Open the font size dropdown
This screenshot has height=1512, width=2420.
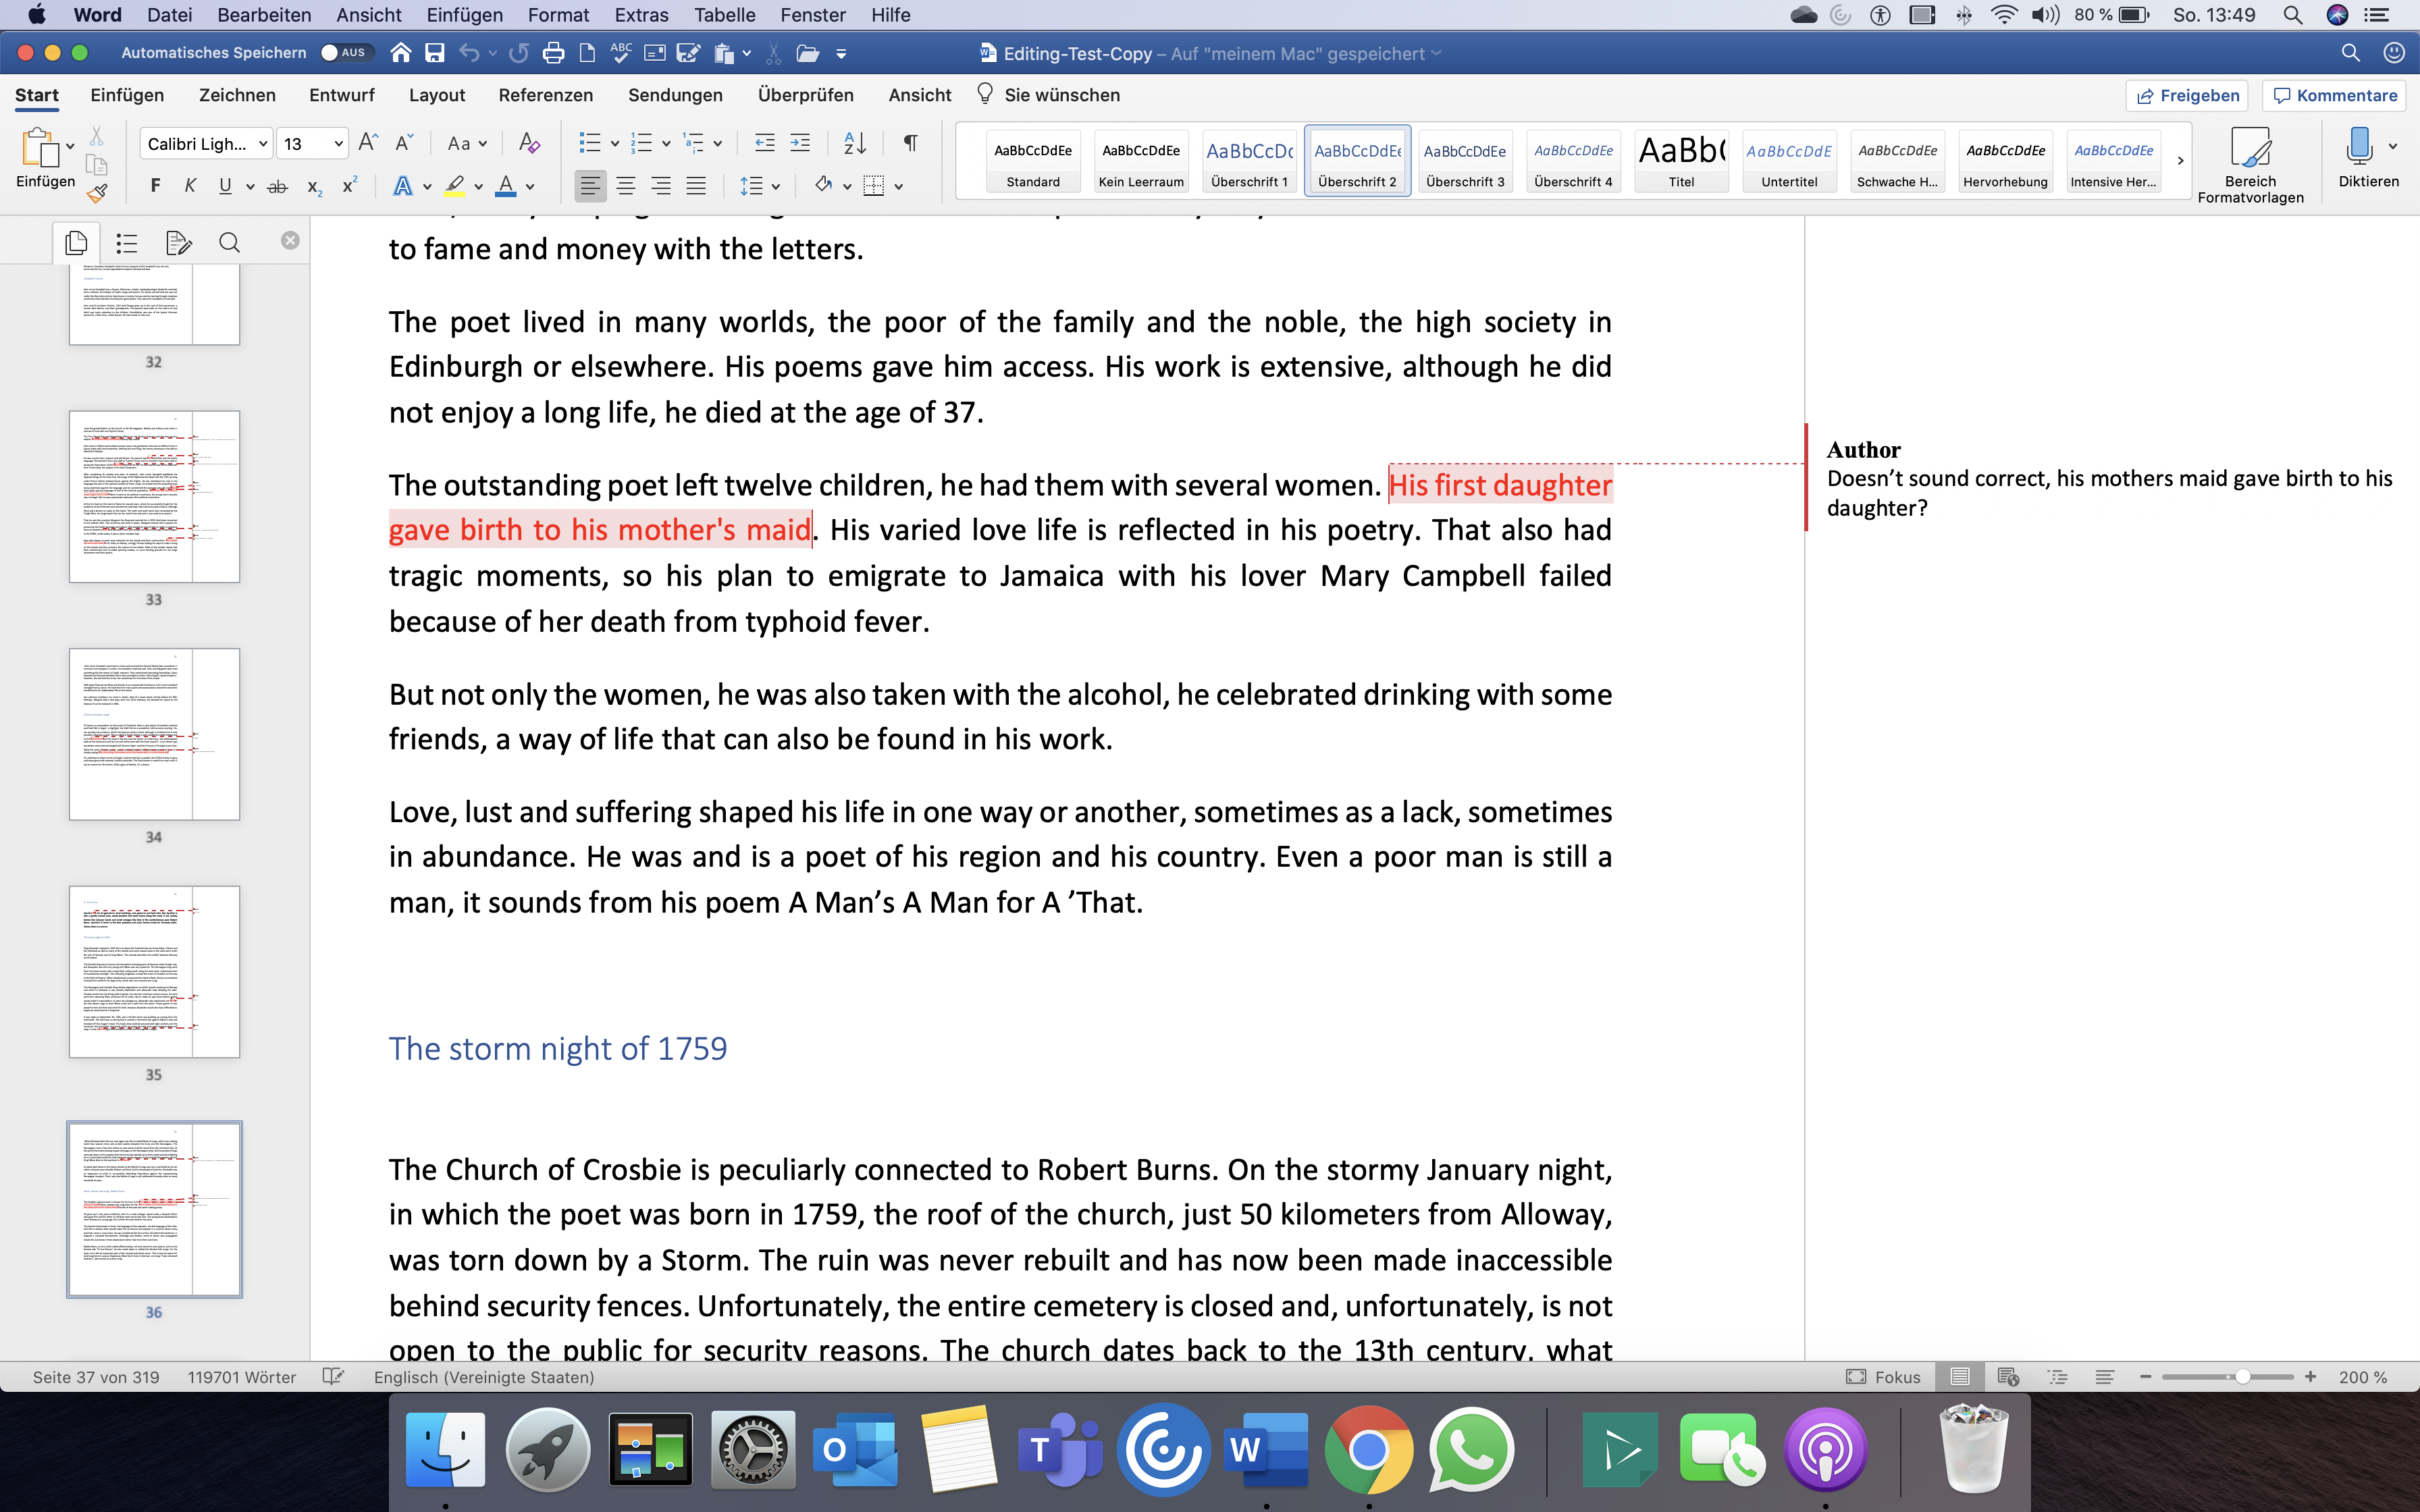[338, 144]
